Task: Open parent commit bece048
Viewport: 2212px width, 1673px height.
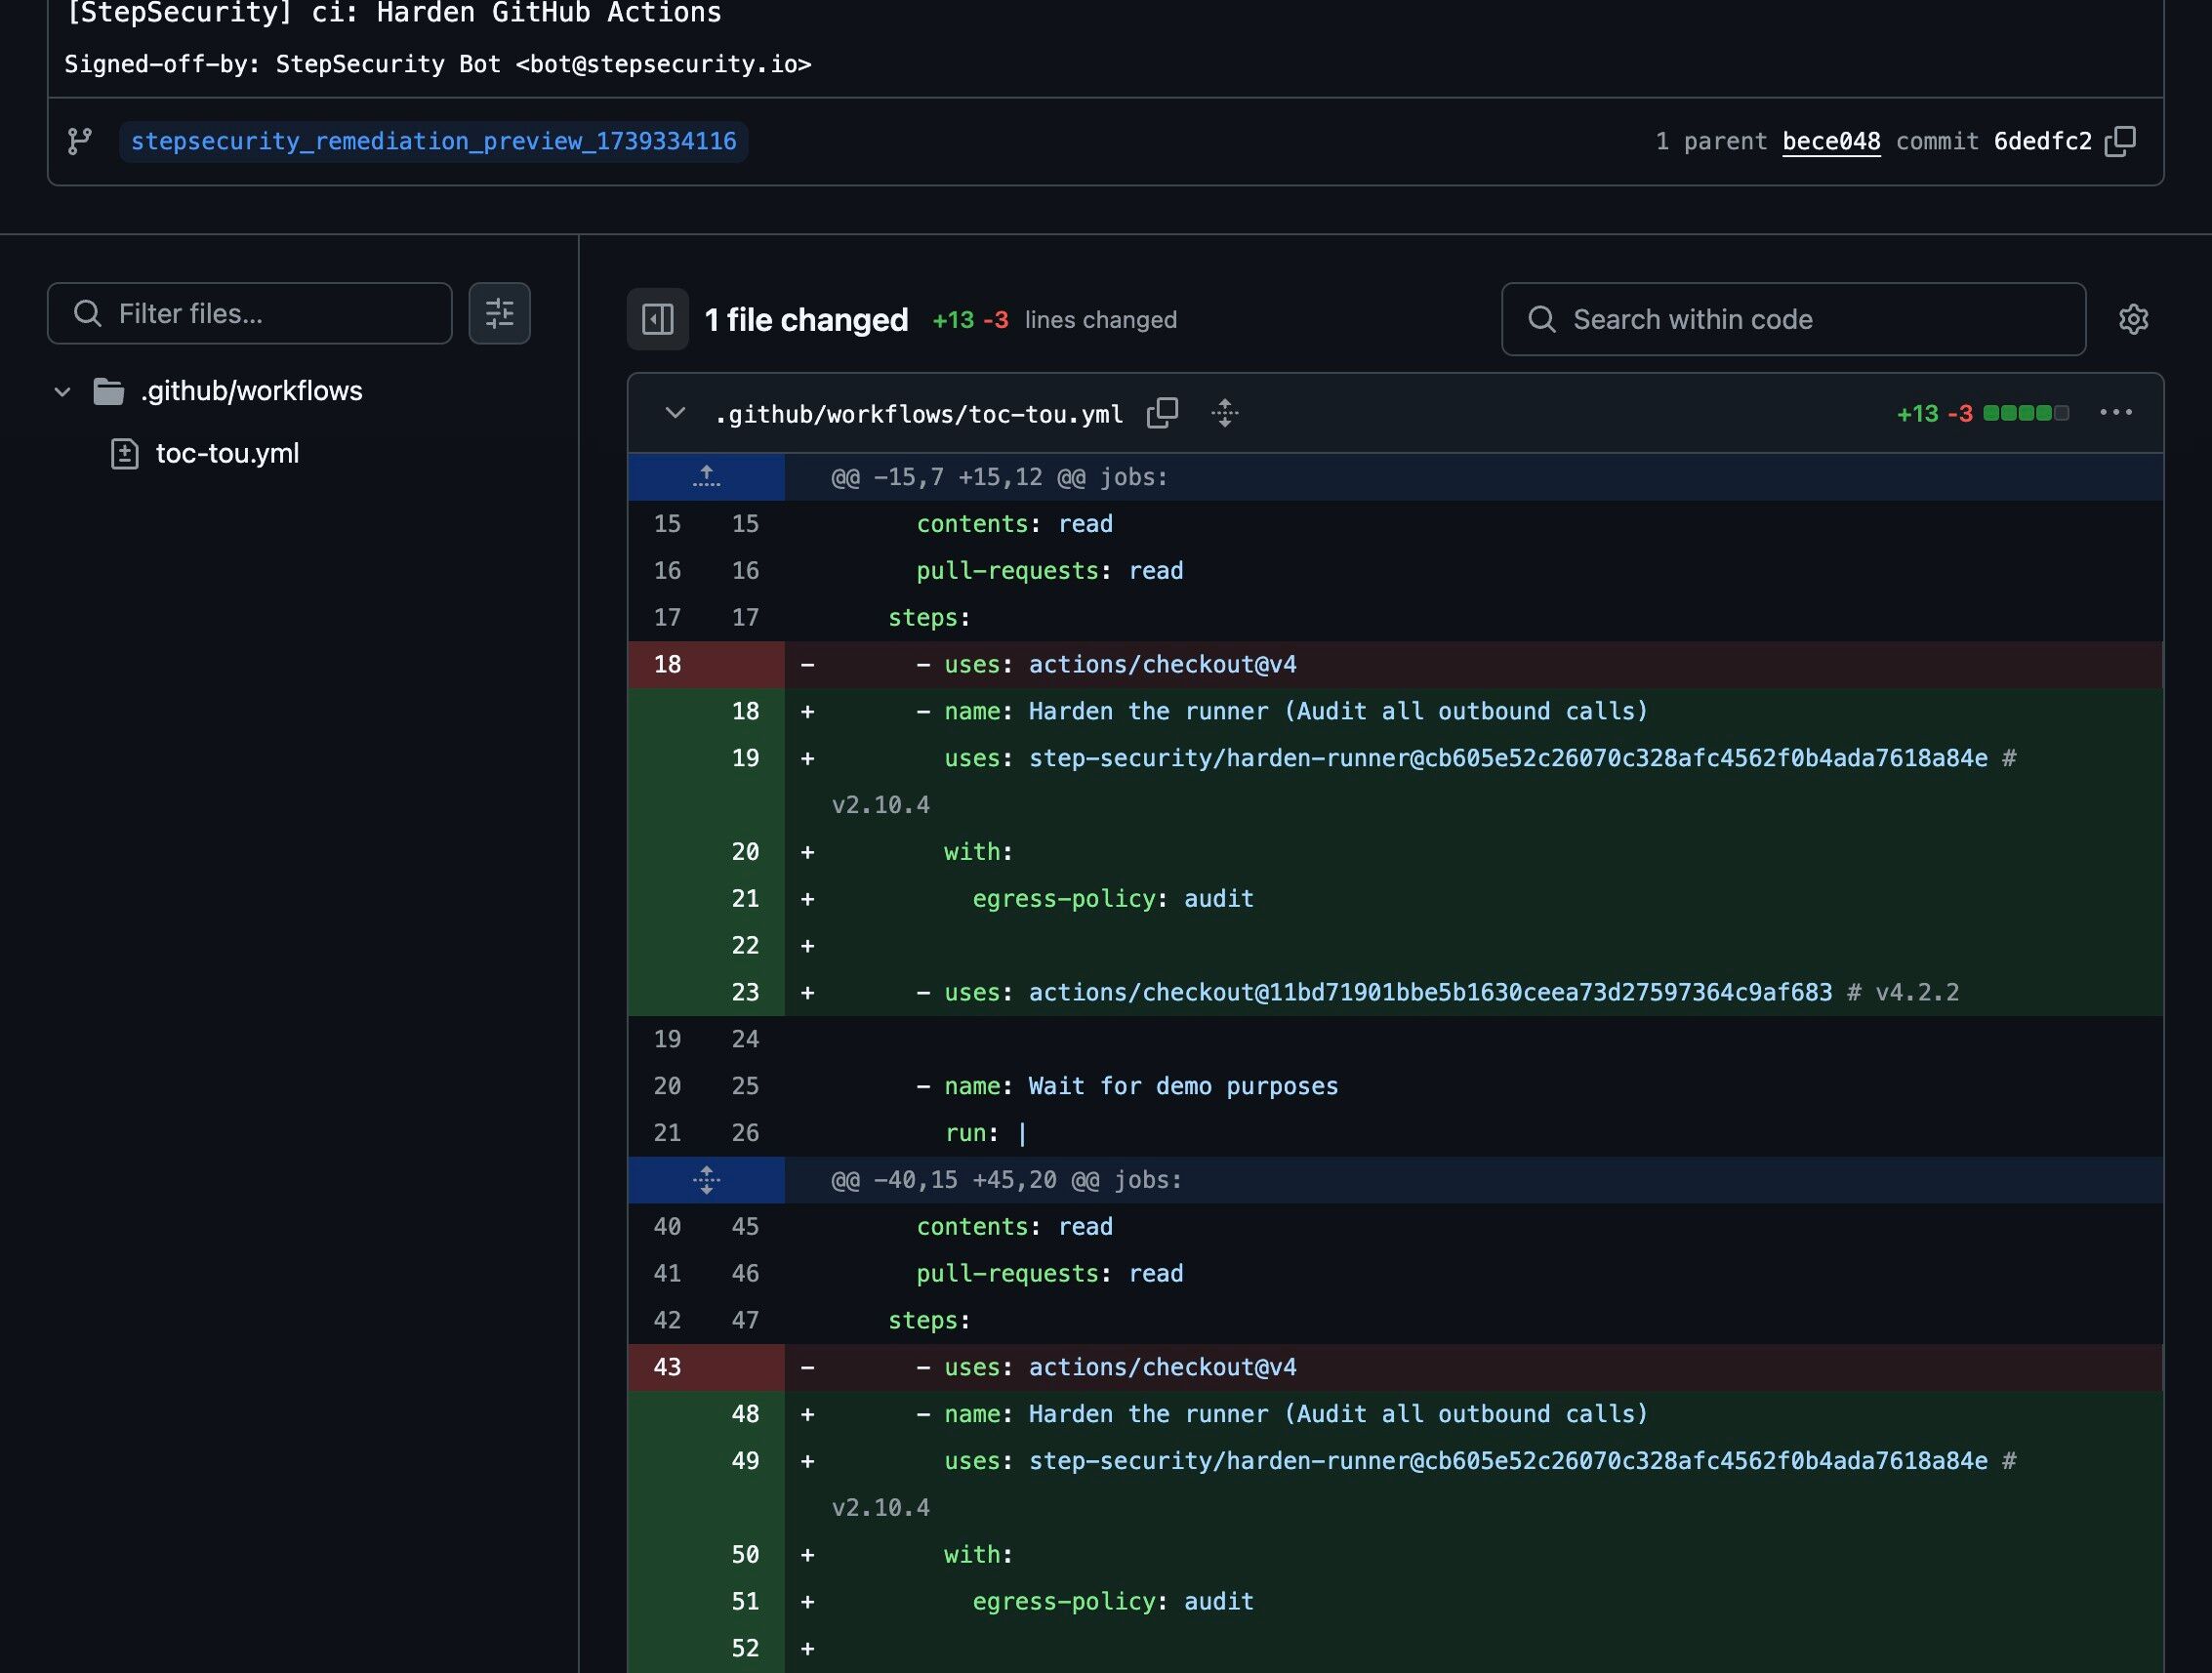Action: [1831, 141]
